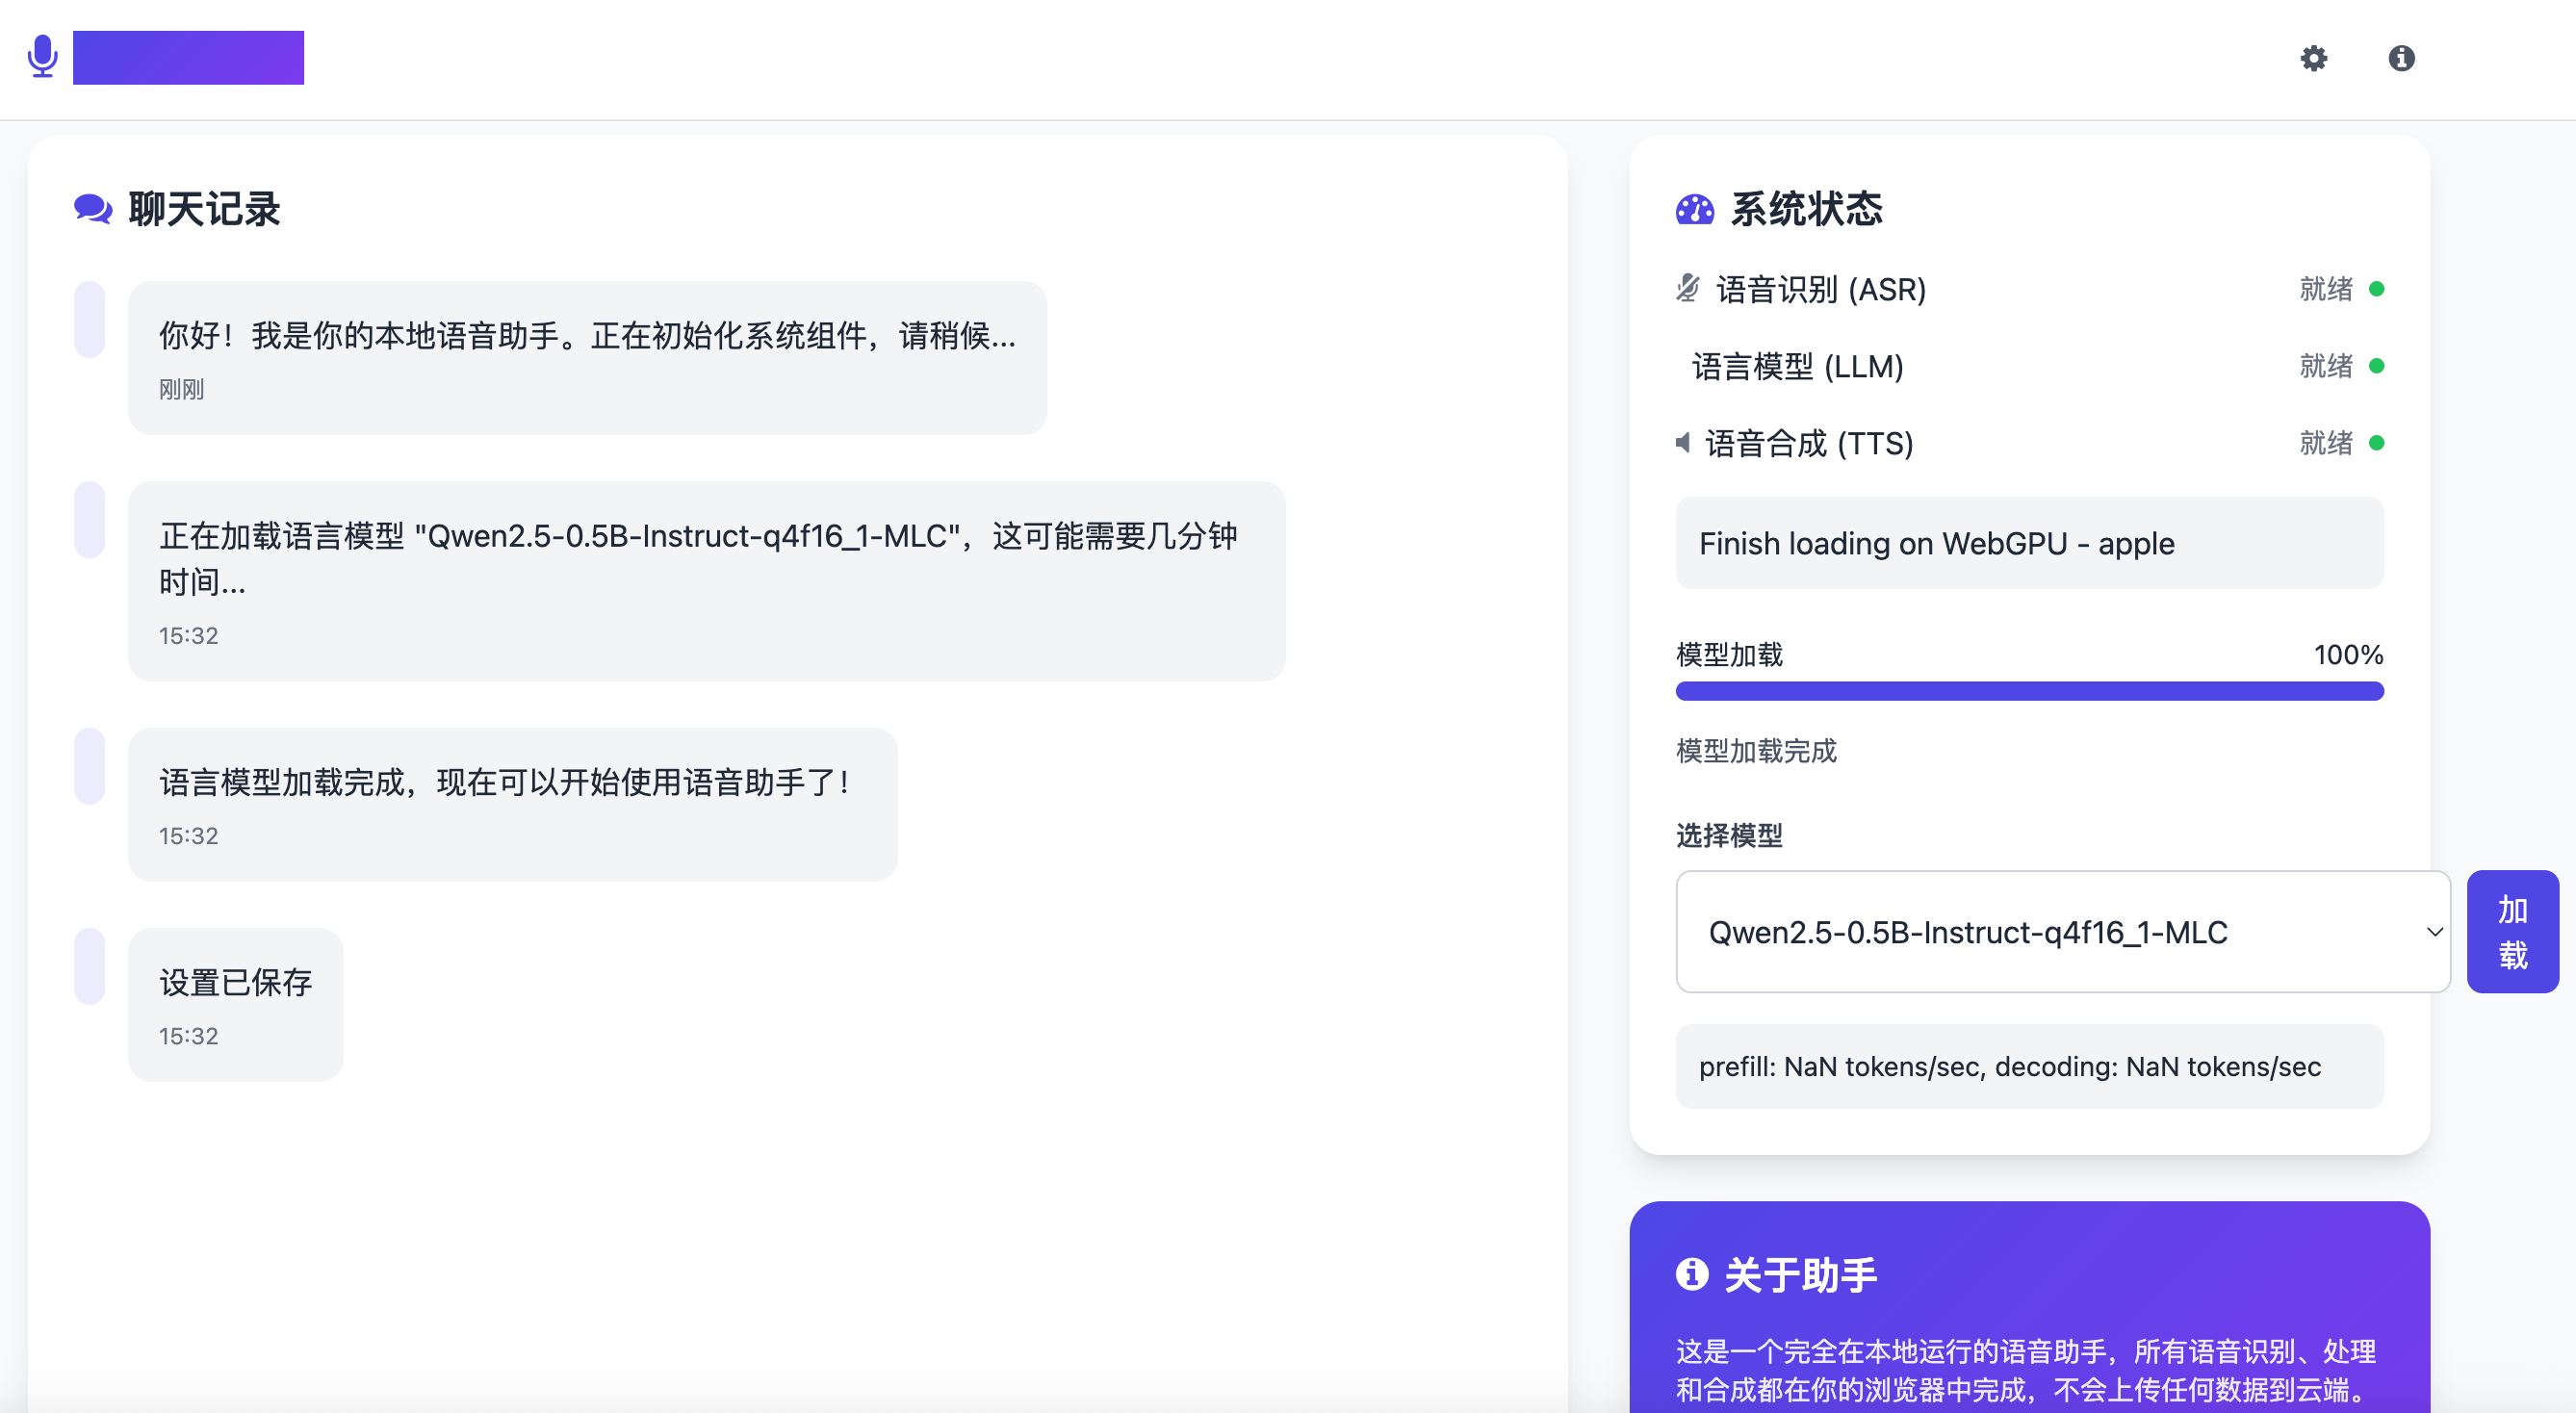The image size is (2576, 1413).
Task: Click the 模型加载 label
Action: point(1729,654)
